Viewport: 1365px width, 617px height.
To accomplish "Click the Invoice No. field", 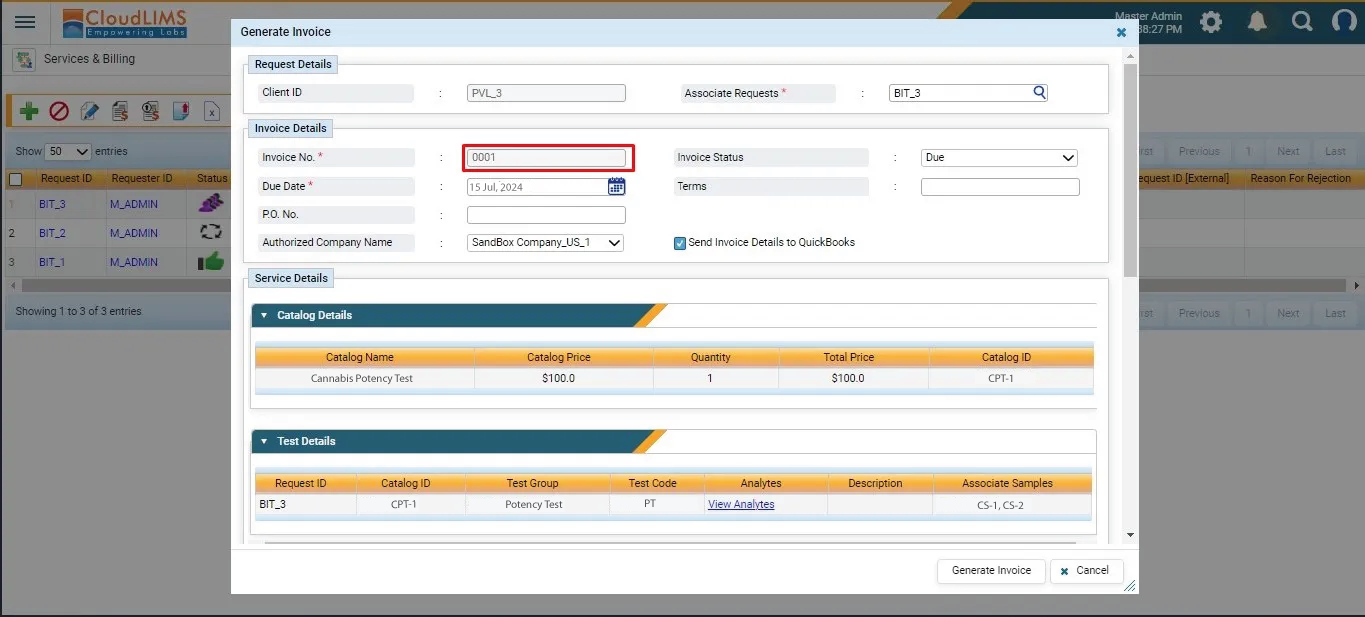I will click(546, 158).
